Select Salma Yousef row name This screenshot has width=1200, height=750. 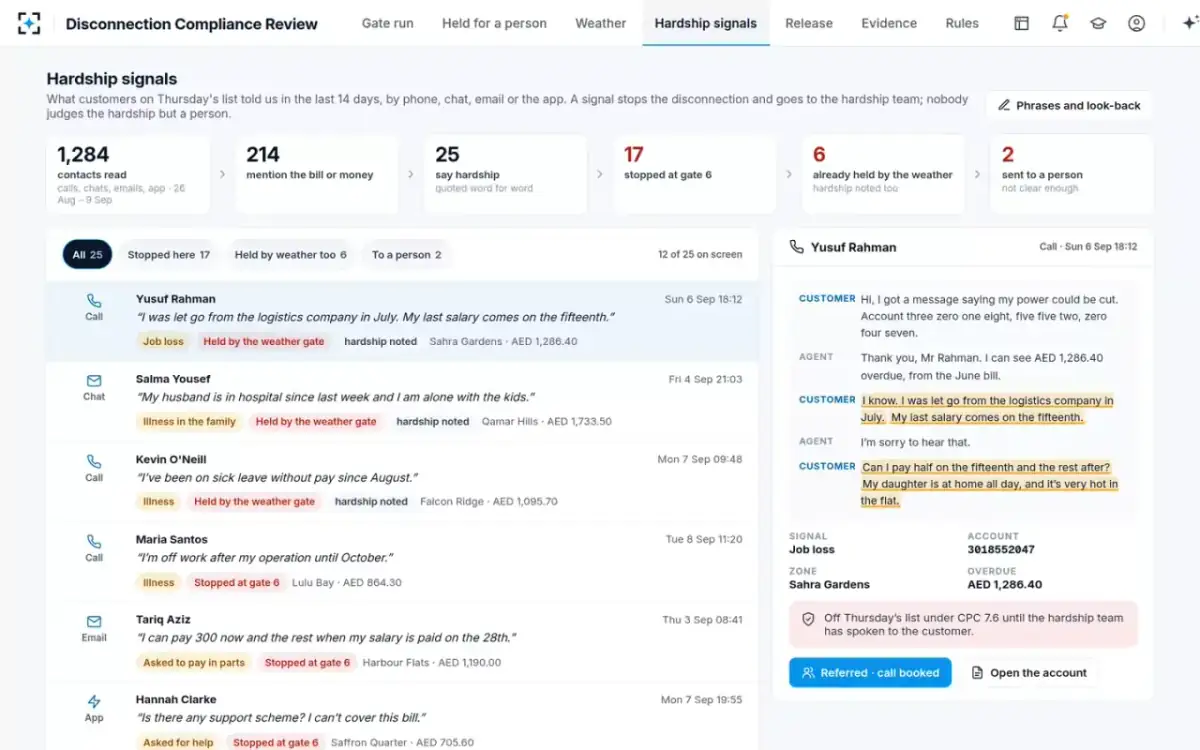tap(173, 379)
